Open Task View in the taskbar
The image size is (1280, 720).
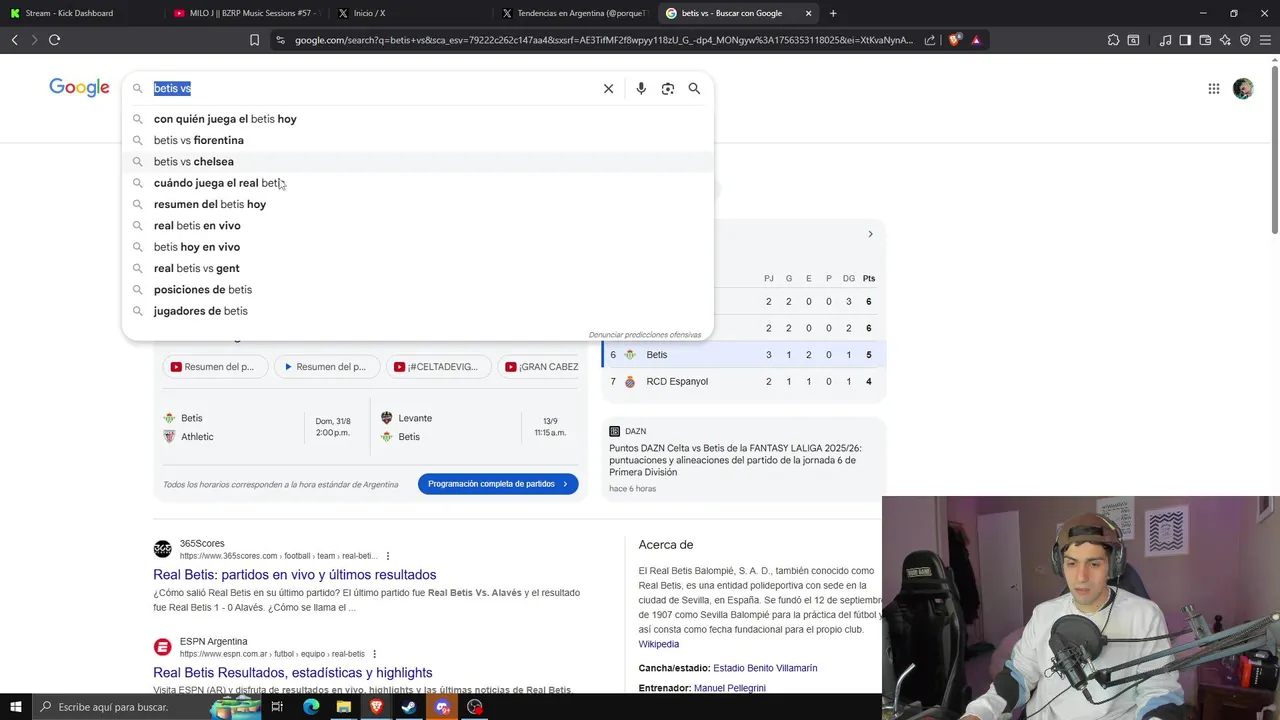click(277, 707)
